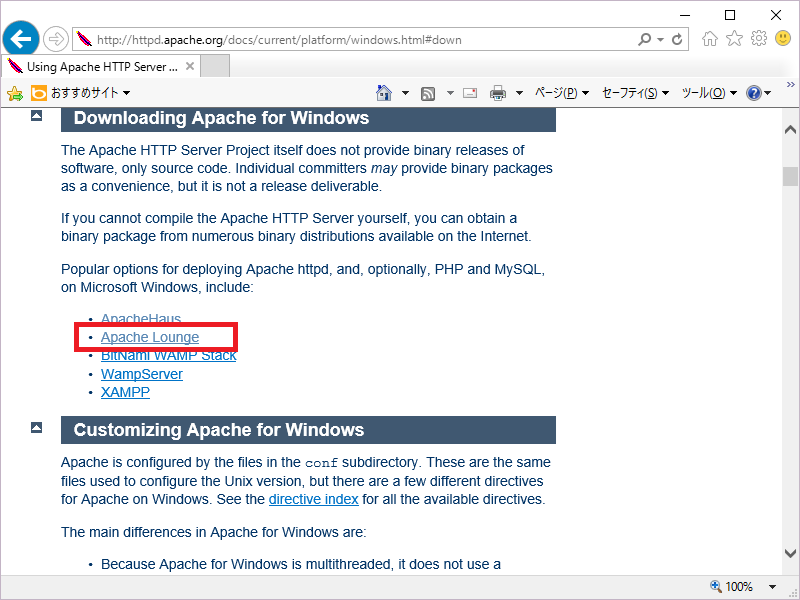Open Favorites with the star icon

pos(734,38)
